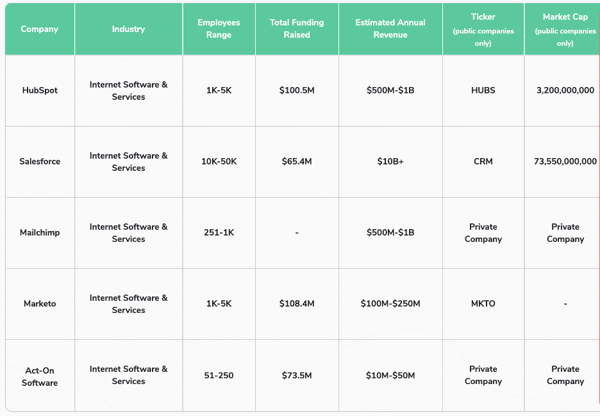Open the HubSpot company row
600x416 pixels.
click(40, 90)
